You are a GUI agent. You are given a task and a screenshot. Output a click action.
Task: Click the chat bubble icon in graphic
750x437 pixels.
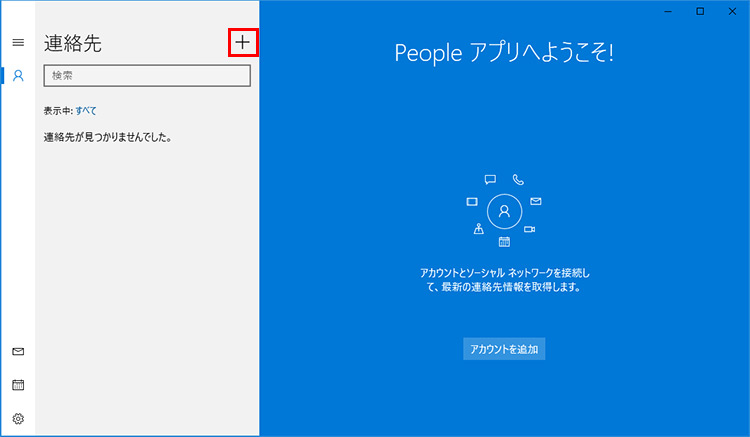(x=490, y=180)
